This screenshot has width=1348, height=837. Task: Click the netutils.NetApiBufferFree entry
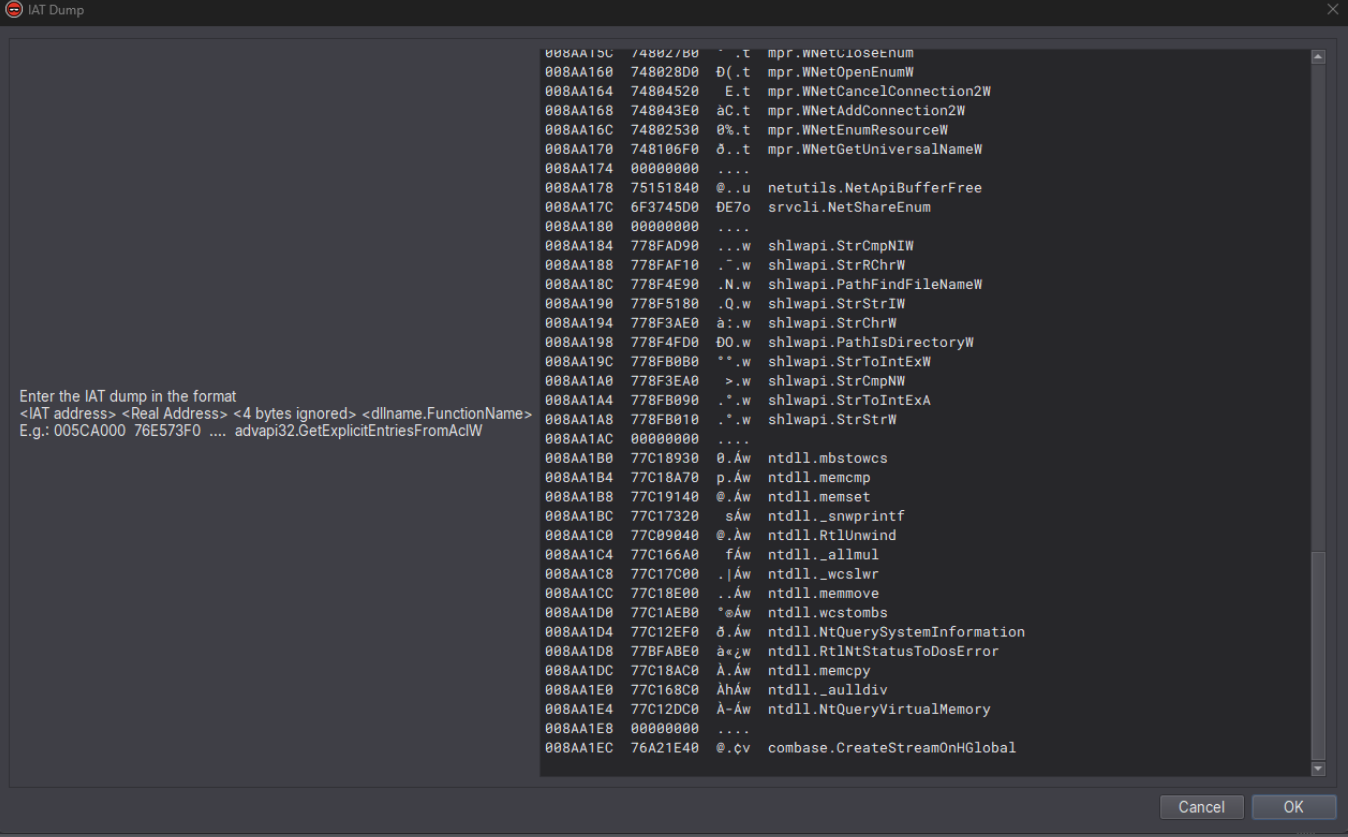pyautogui.click(x=874, y=188)
